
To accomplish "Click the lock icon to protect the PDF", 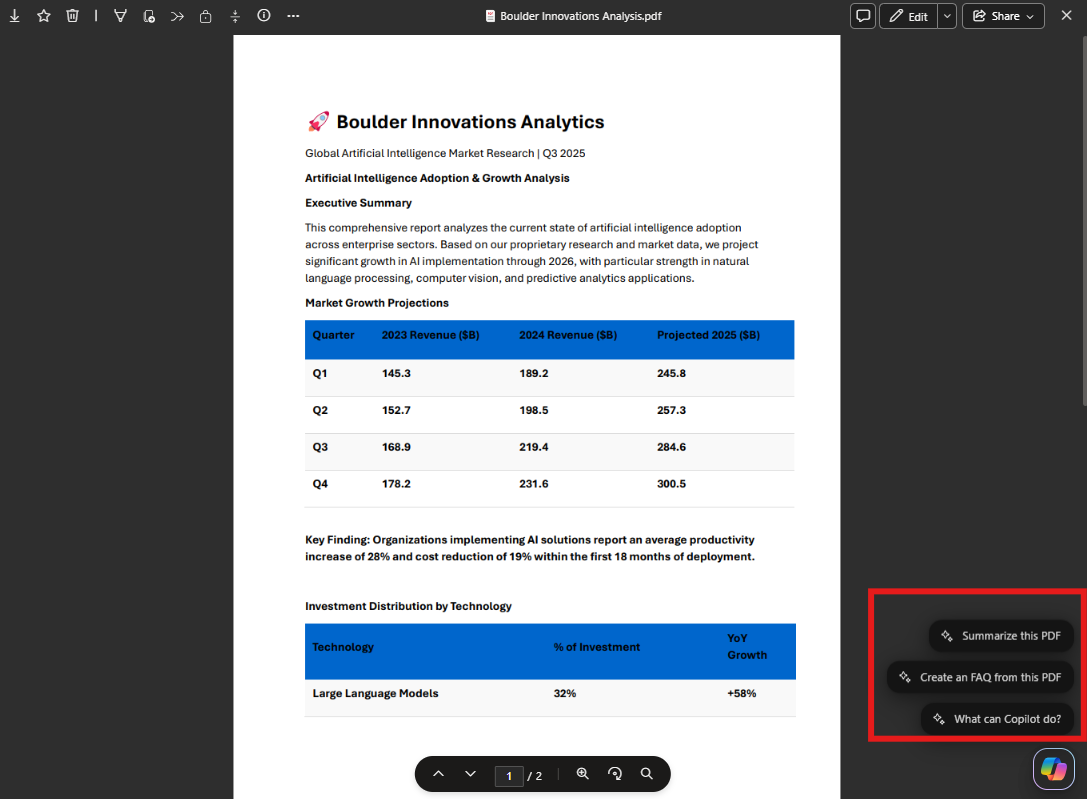I will [205, 16].
